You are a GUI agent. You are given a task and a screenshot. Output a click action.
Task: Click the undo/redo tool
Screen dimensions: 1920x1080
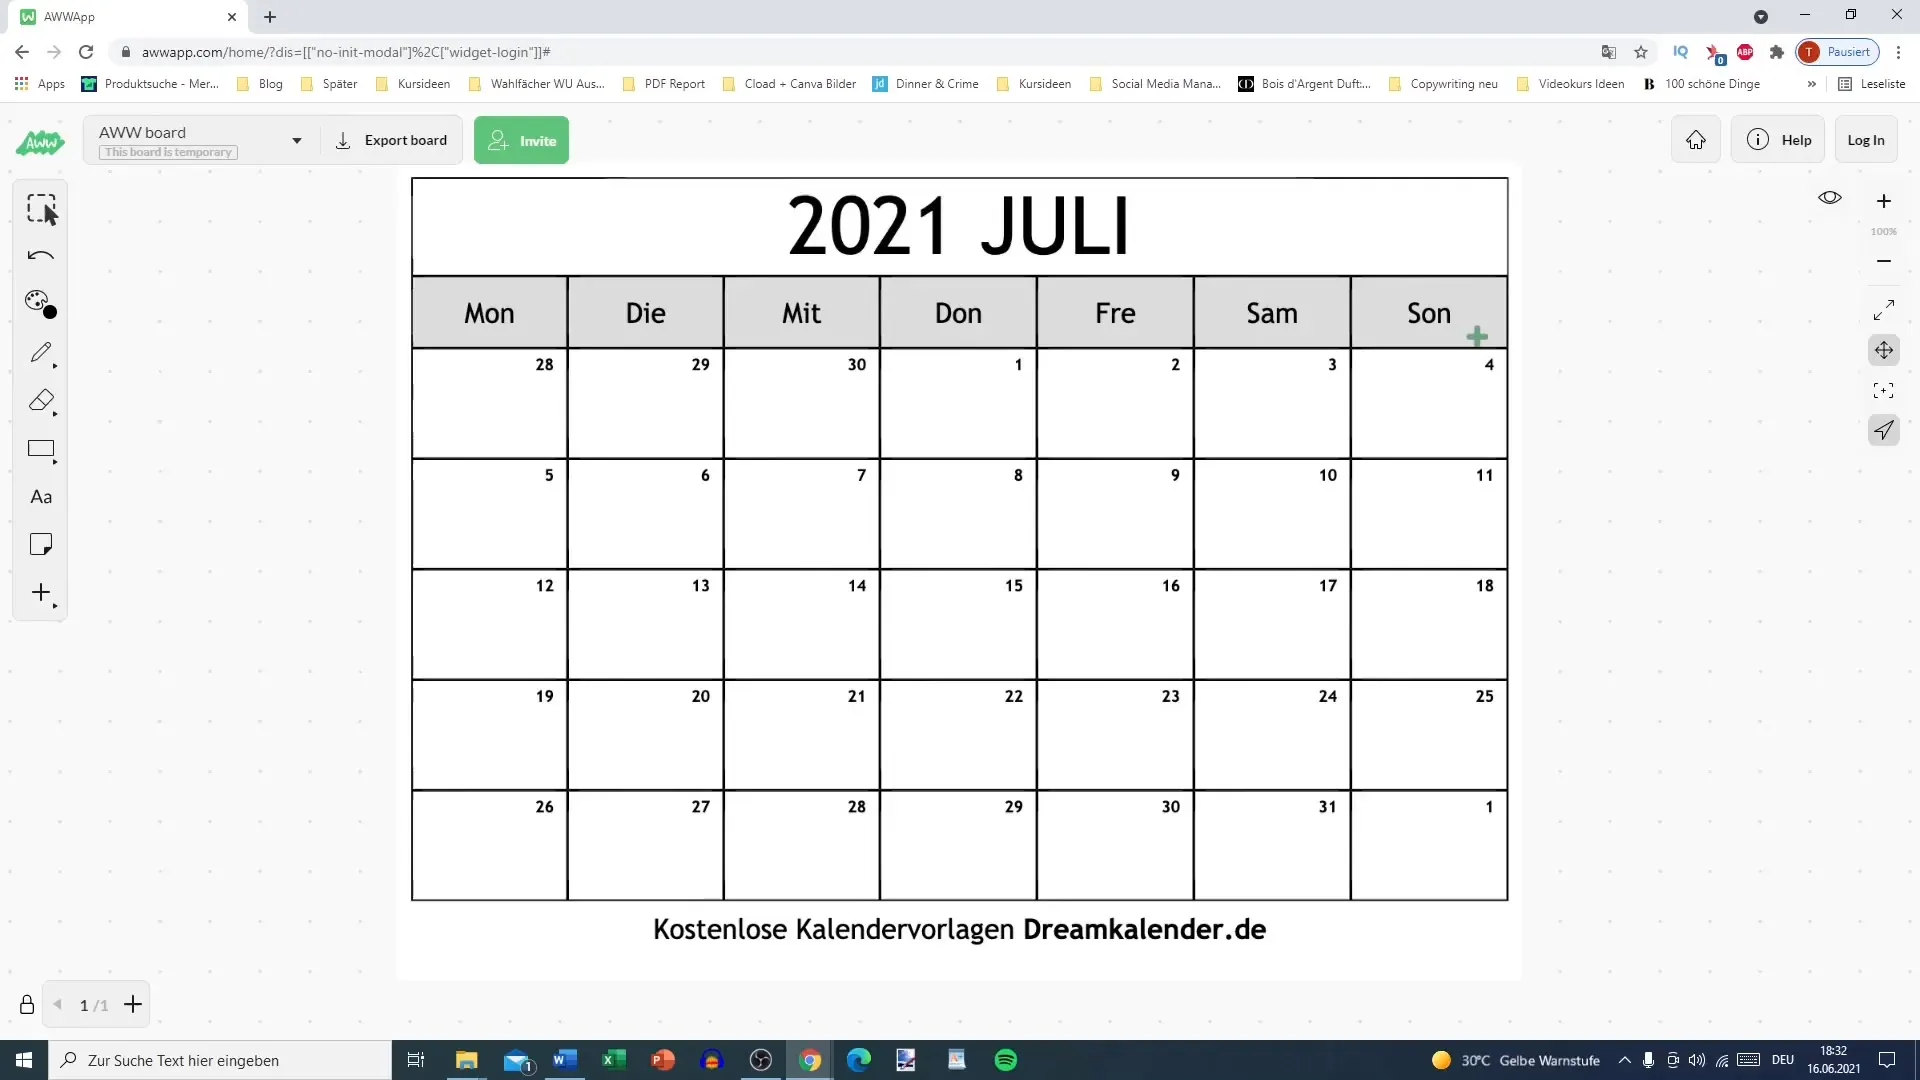(40, 255)
